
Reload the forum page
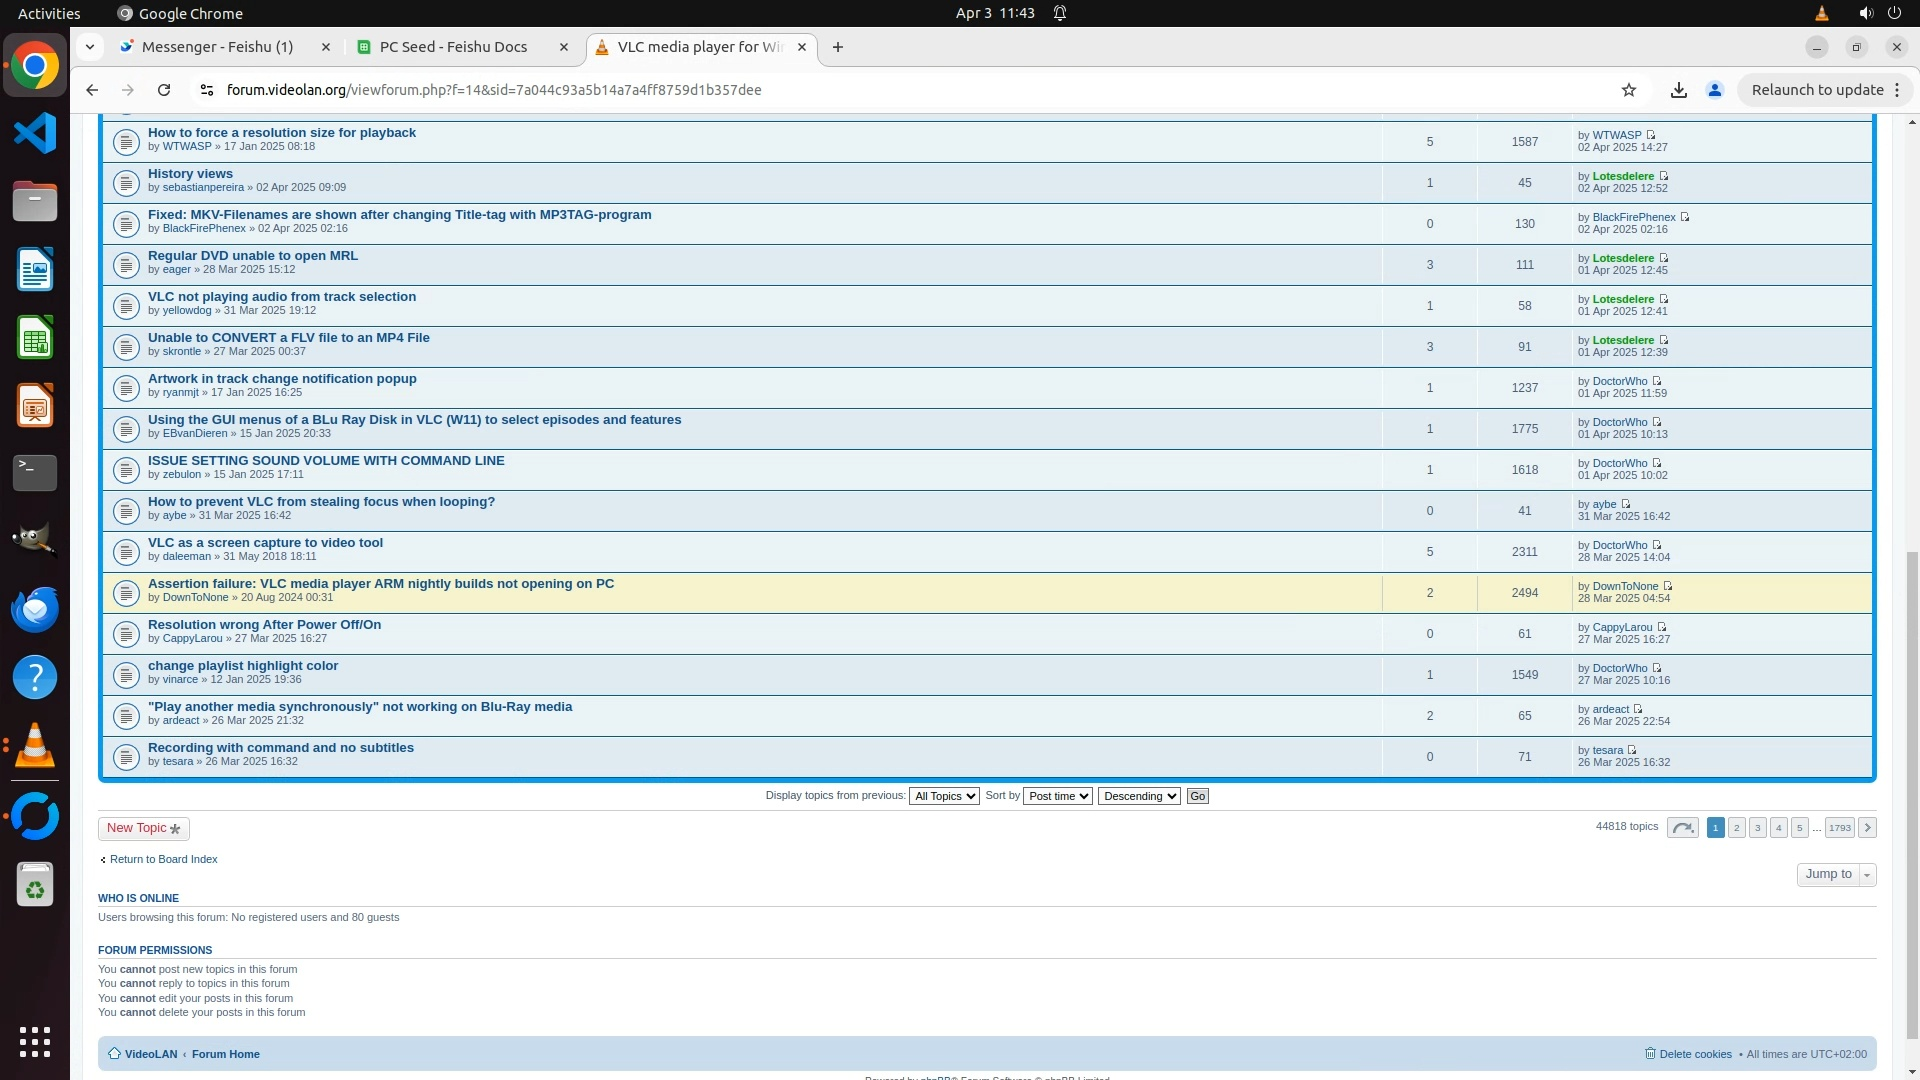[x=164, y=90]
